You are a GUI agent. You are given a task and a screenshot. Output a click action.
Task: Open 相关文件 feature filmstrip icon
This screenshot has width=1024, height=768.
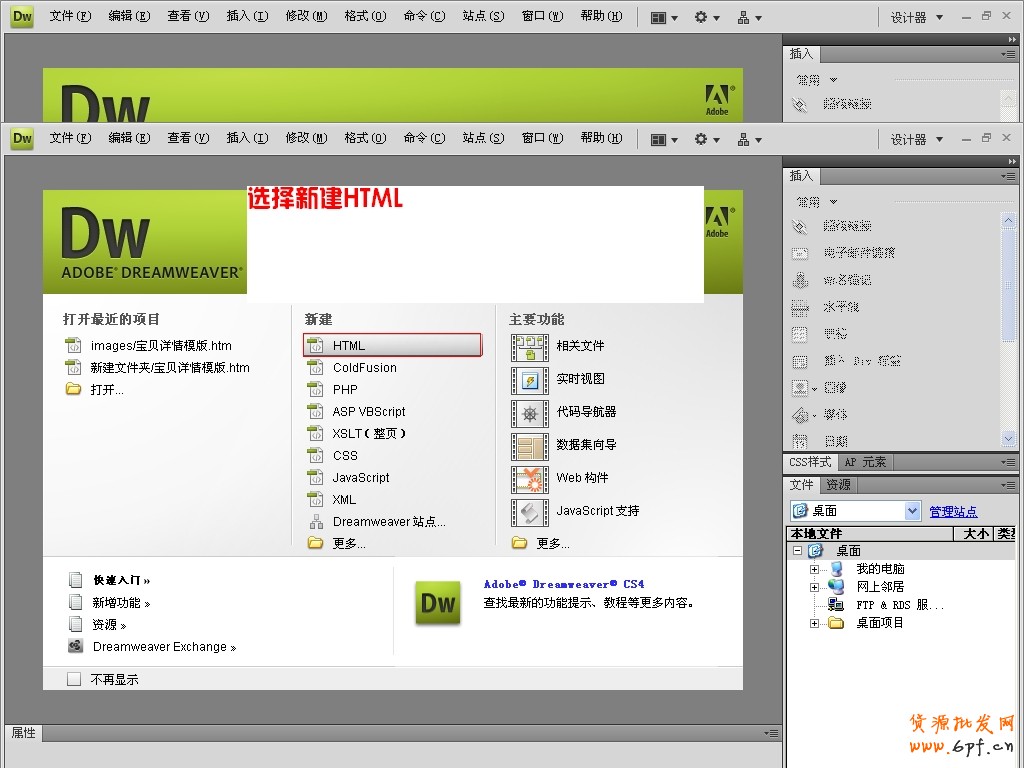pyautogui.click(x=530, y=347)
